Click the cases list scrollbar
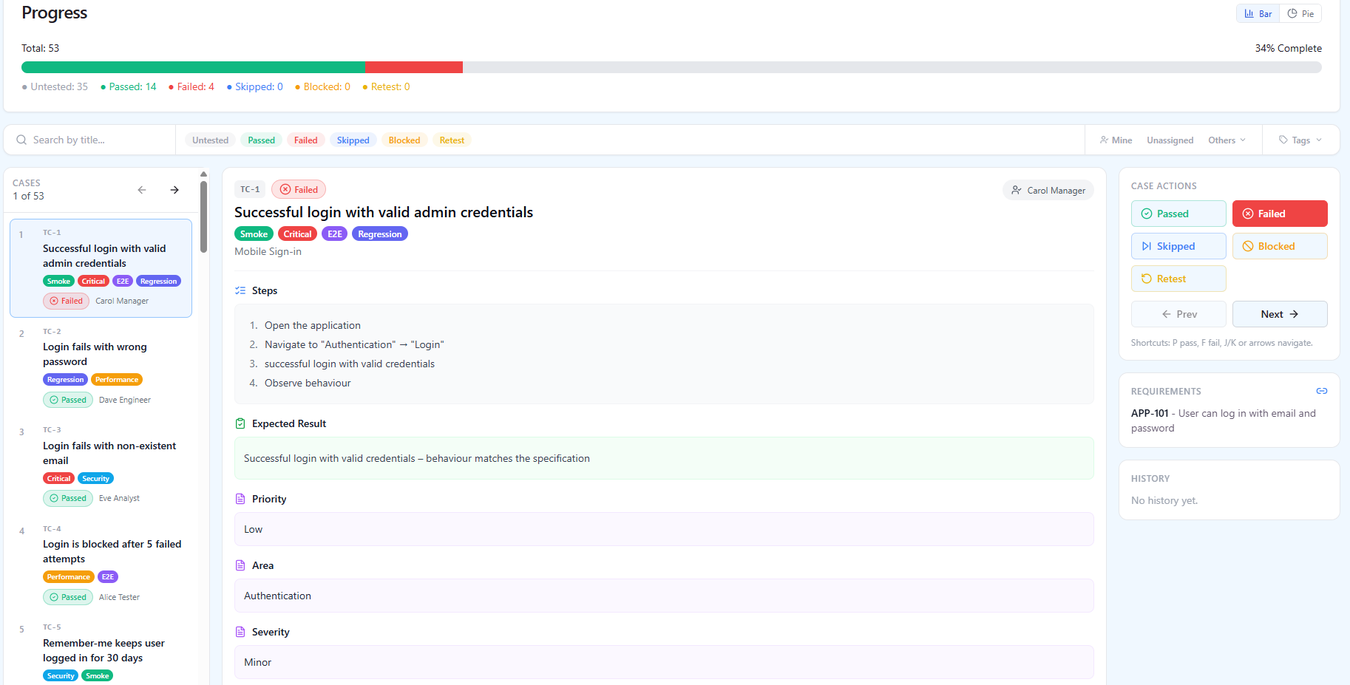This screenshot has height=685, width=1350. 204,215
